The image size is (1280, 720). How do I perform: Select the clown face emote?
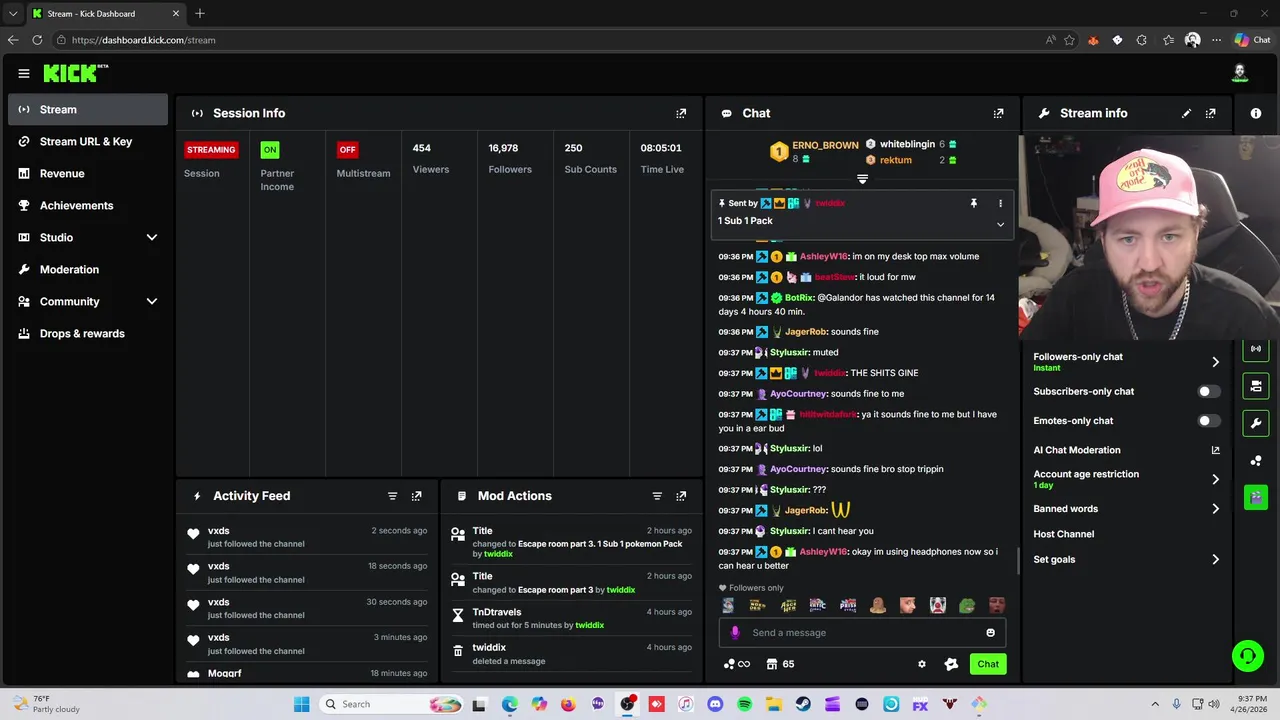[937, 605]
